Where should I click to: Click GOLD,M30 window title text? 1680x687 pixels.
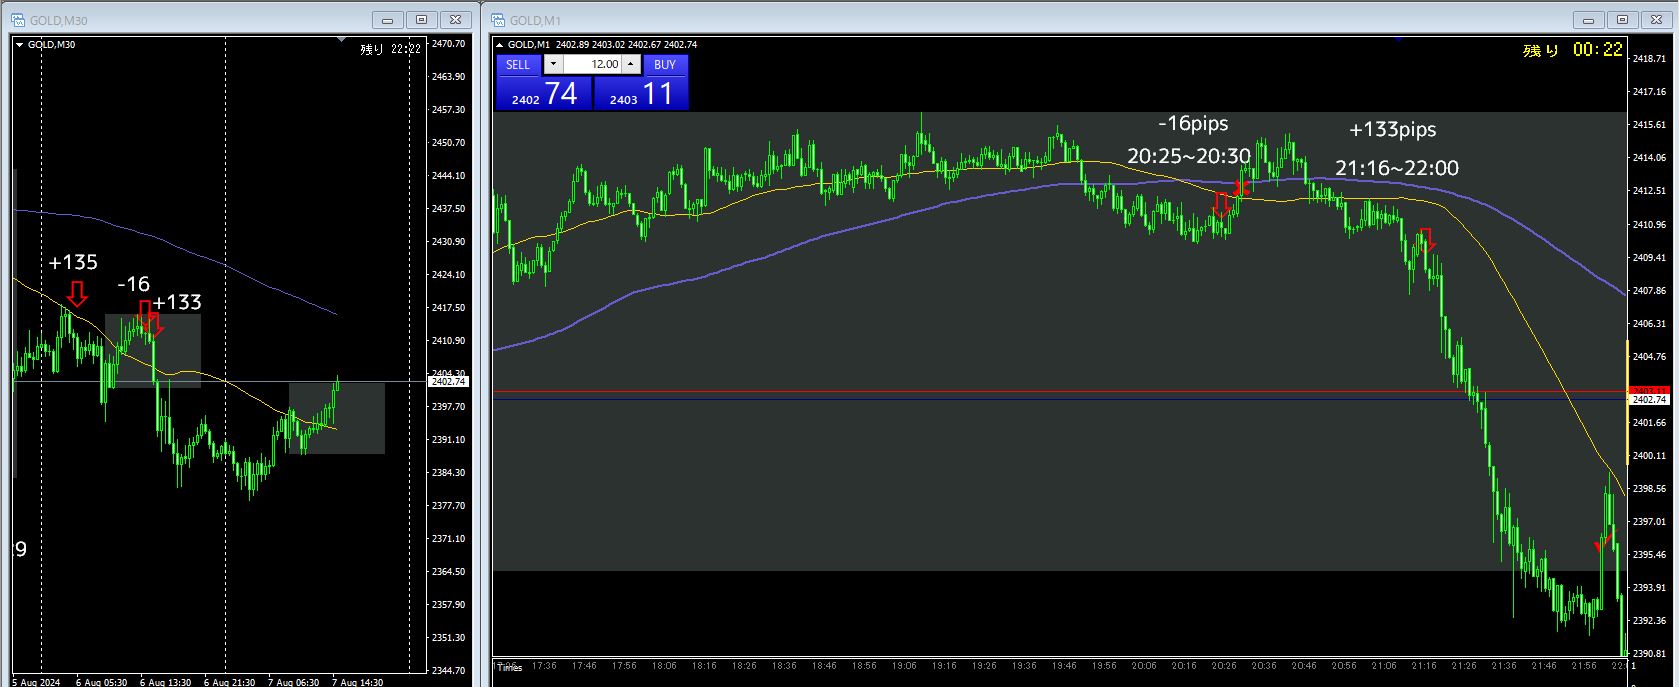click(x=59, y=20)
